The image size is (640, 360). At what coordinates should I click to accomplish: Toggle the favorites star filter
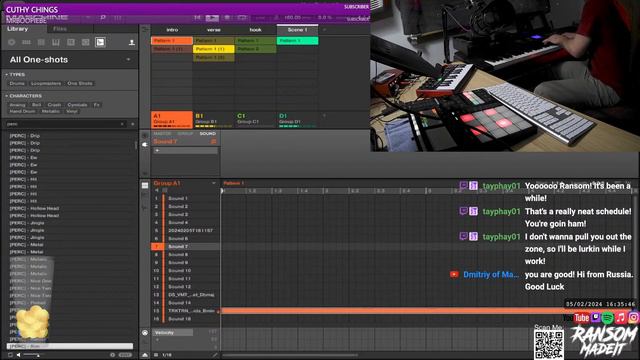pyautogui.click(x=133, y=124)
